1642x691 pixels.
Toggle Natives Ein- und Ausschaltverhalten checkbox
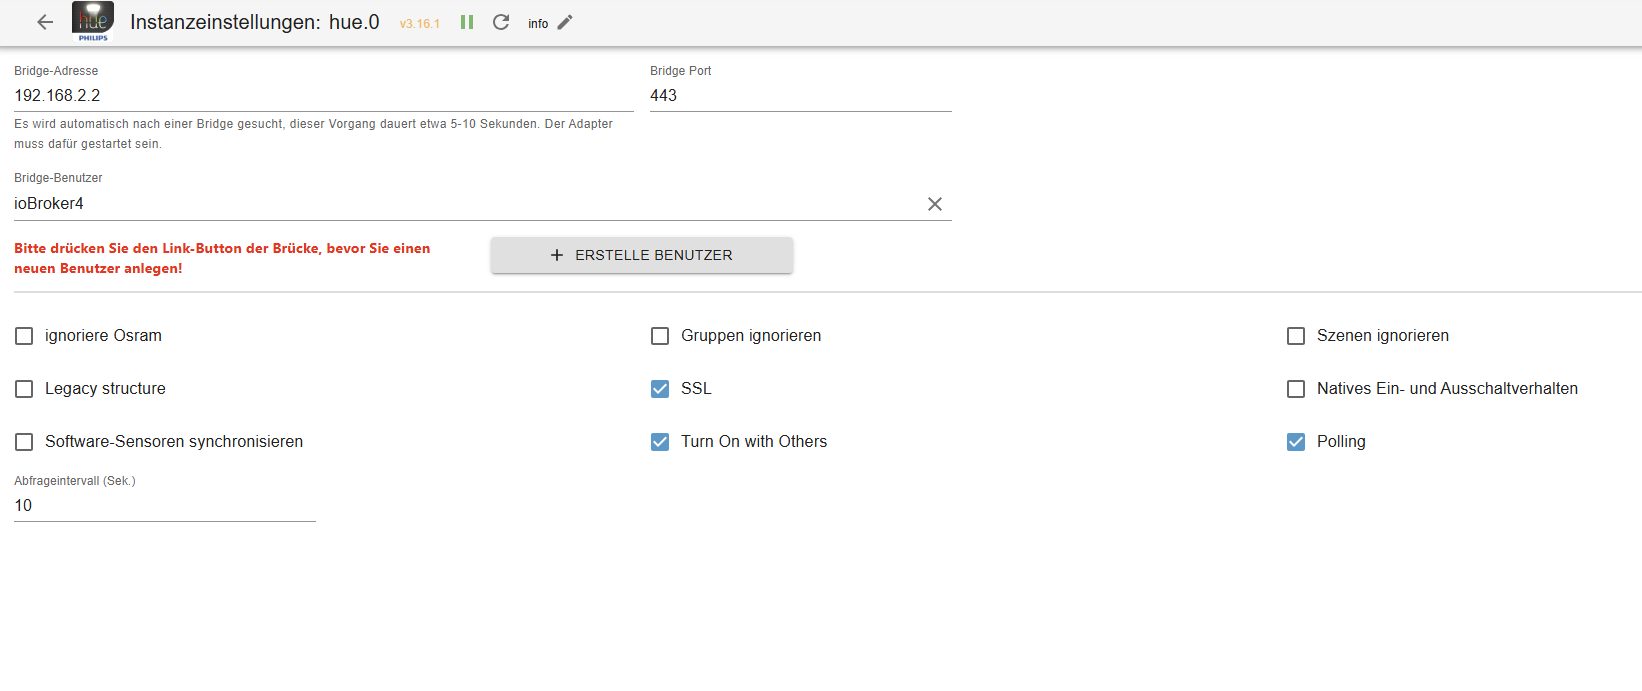(1296, 389)
